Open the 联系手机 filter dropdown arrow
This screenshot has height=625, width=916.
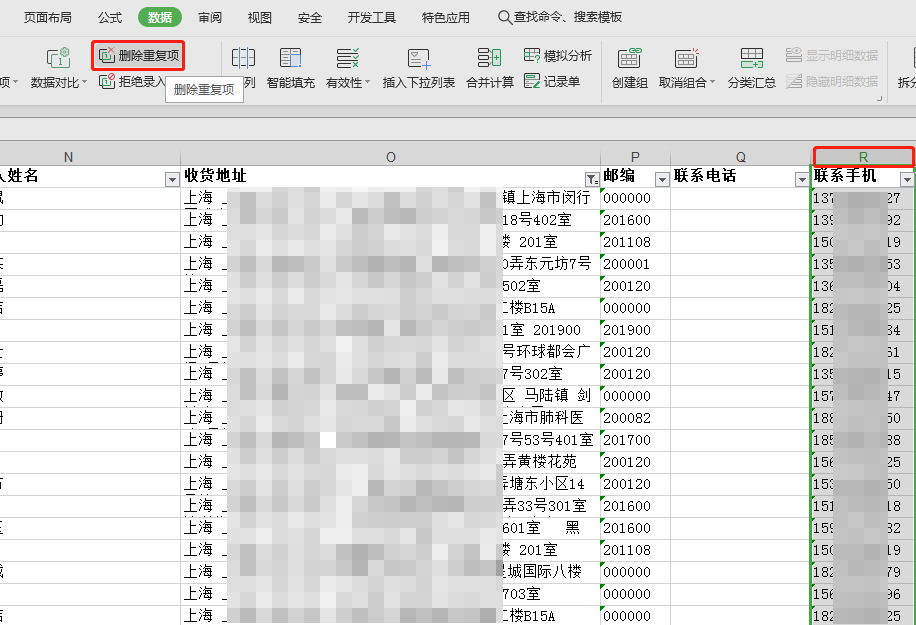(906, 178)
